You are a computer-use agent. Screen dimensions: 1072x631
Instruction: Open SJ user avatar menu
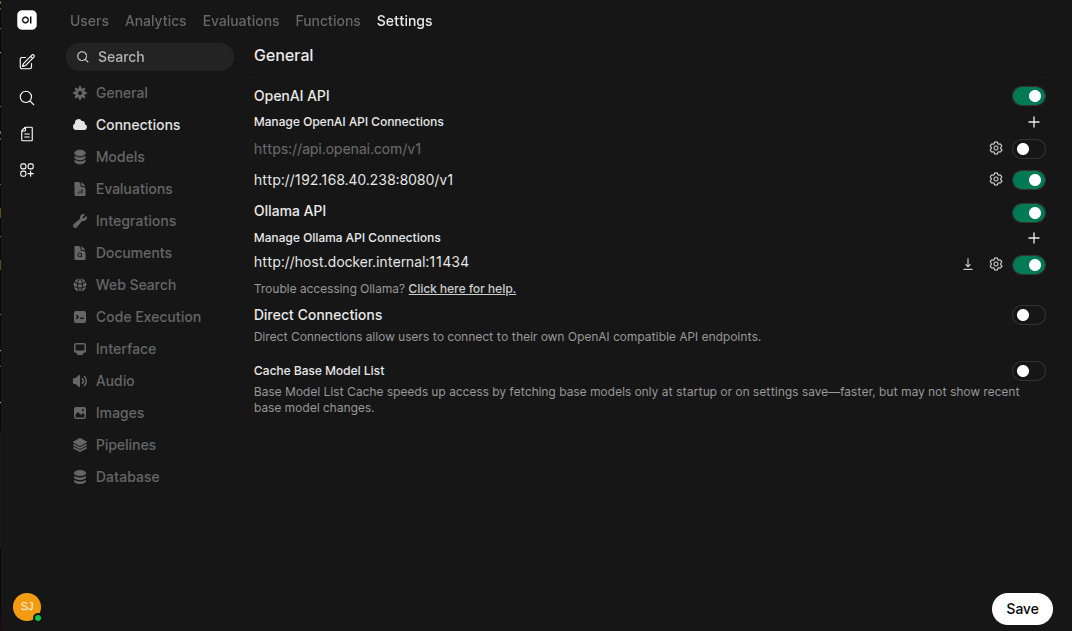27,606
